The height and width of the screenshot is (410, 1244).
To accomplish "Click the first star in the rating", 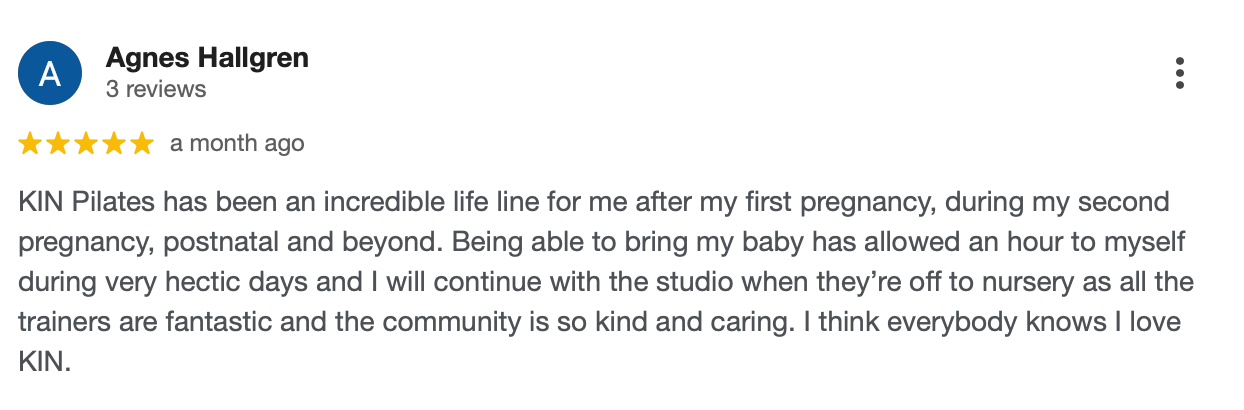I will pyautogui.click(x=30, y=144).
